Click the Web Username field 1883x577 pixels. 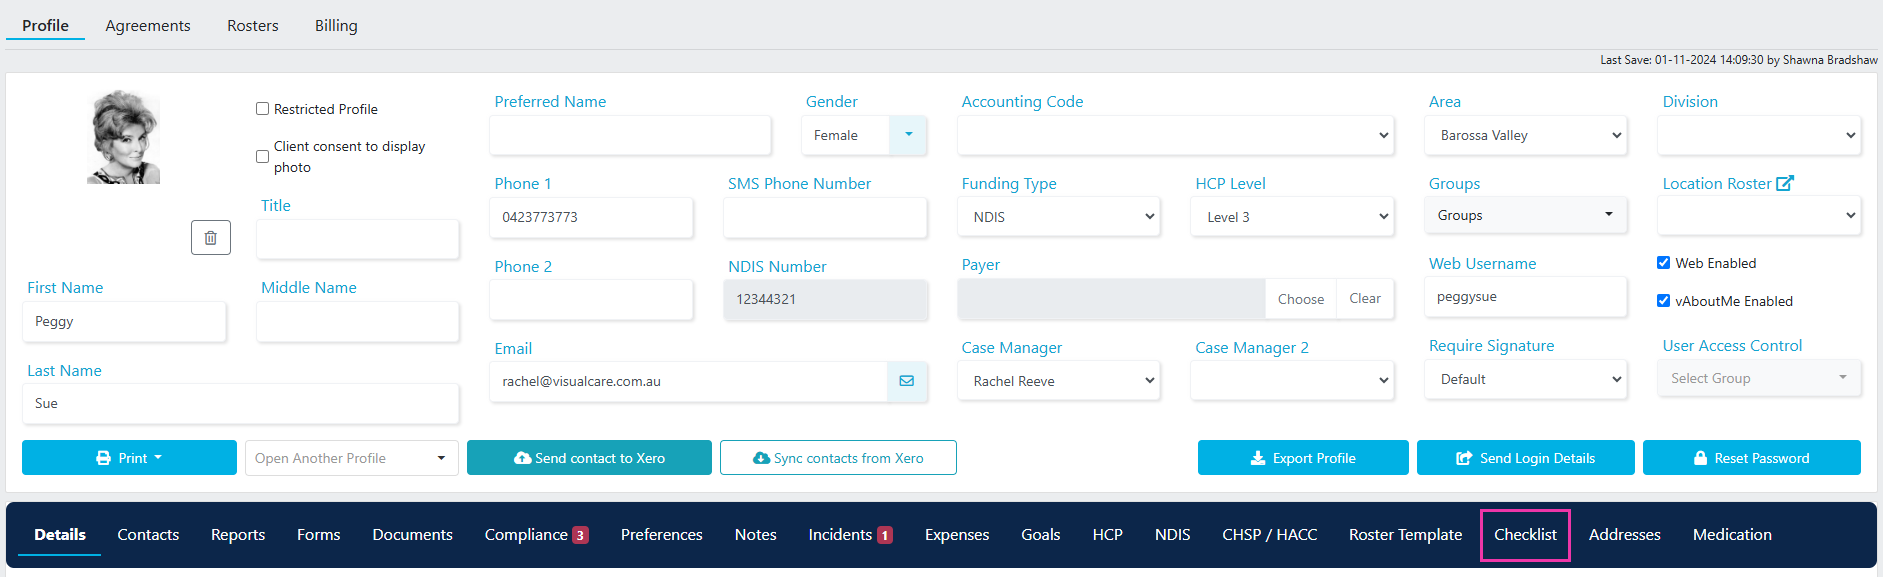(1526, 297)
